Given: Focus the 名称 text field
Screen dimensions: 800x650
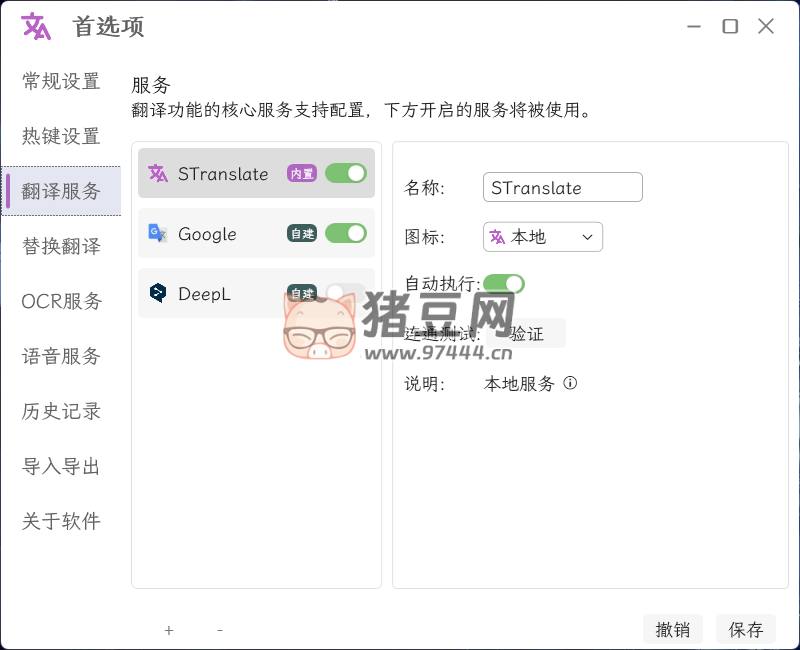Looking at the screenshot, I should pyautogui.click(x=562, y=188).
